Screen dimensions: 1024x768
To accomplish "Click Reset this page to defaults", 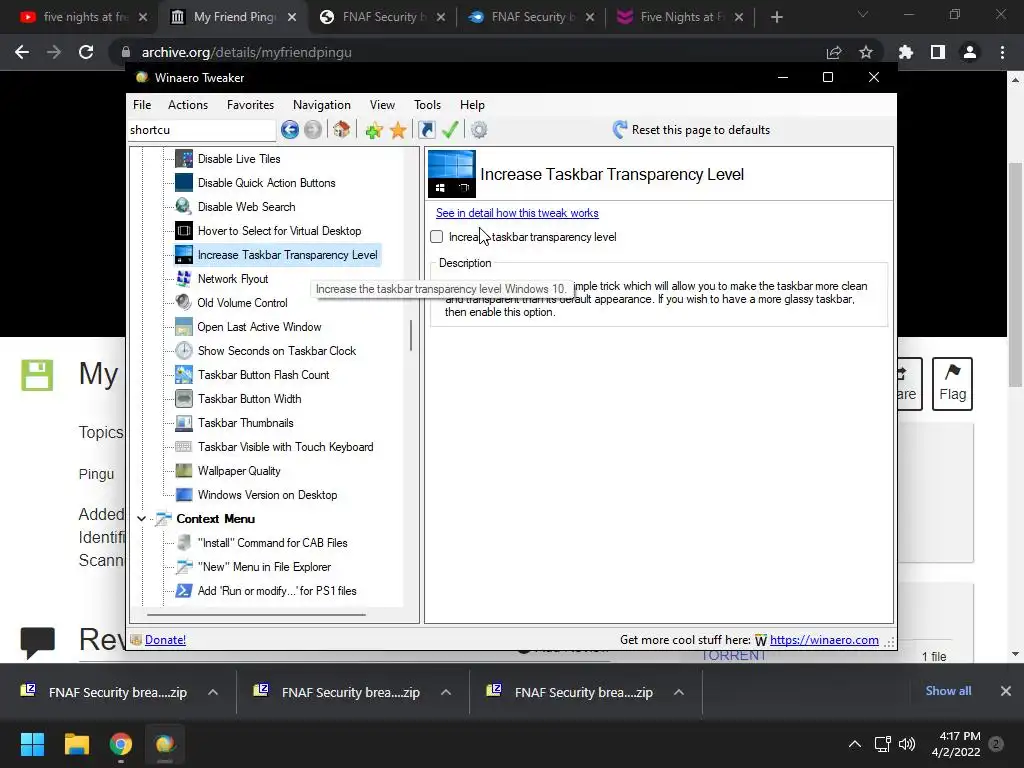I will point(692,130).
